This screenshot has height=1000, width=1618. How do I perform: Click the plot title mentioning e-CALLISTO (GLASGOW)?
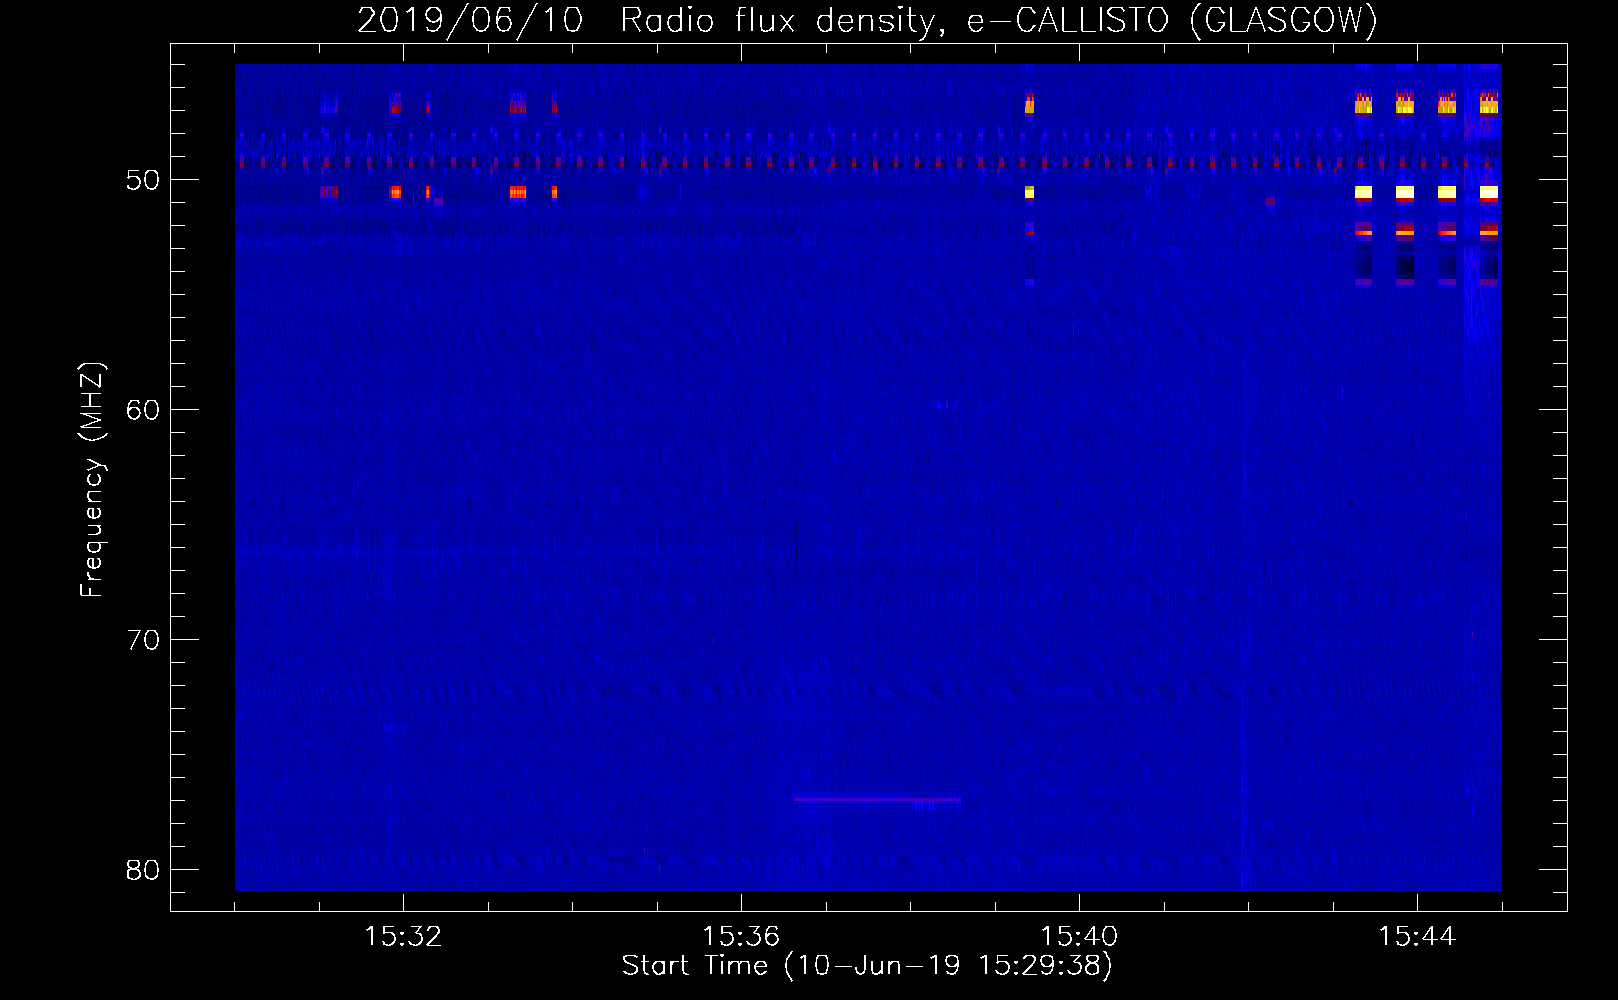coord(867,20)
